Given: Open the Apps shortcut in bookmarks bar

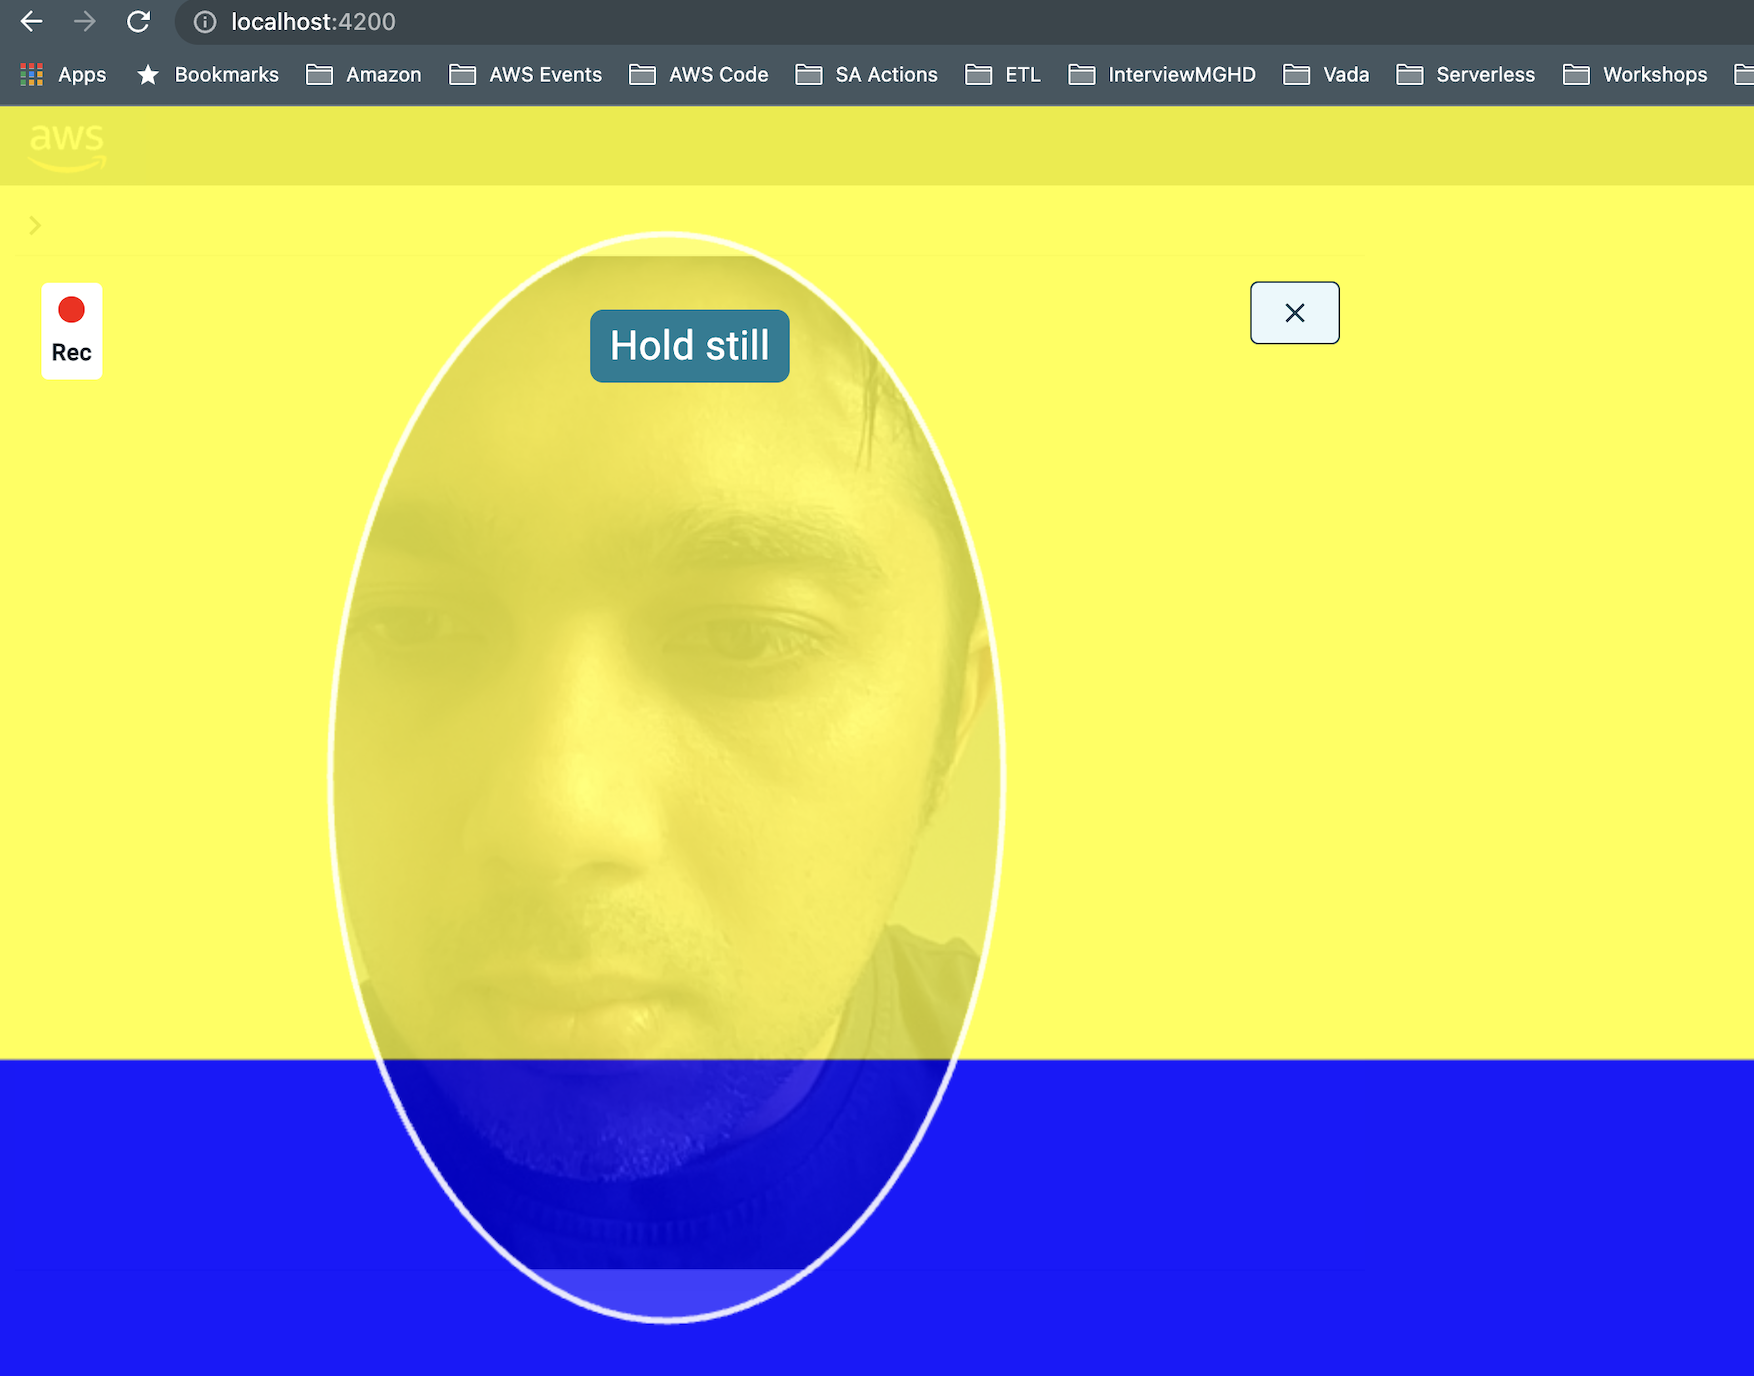Looking at the screenshot, I should coord(63,74).
